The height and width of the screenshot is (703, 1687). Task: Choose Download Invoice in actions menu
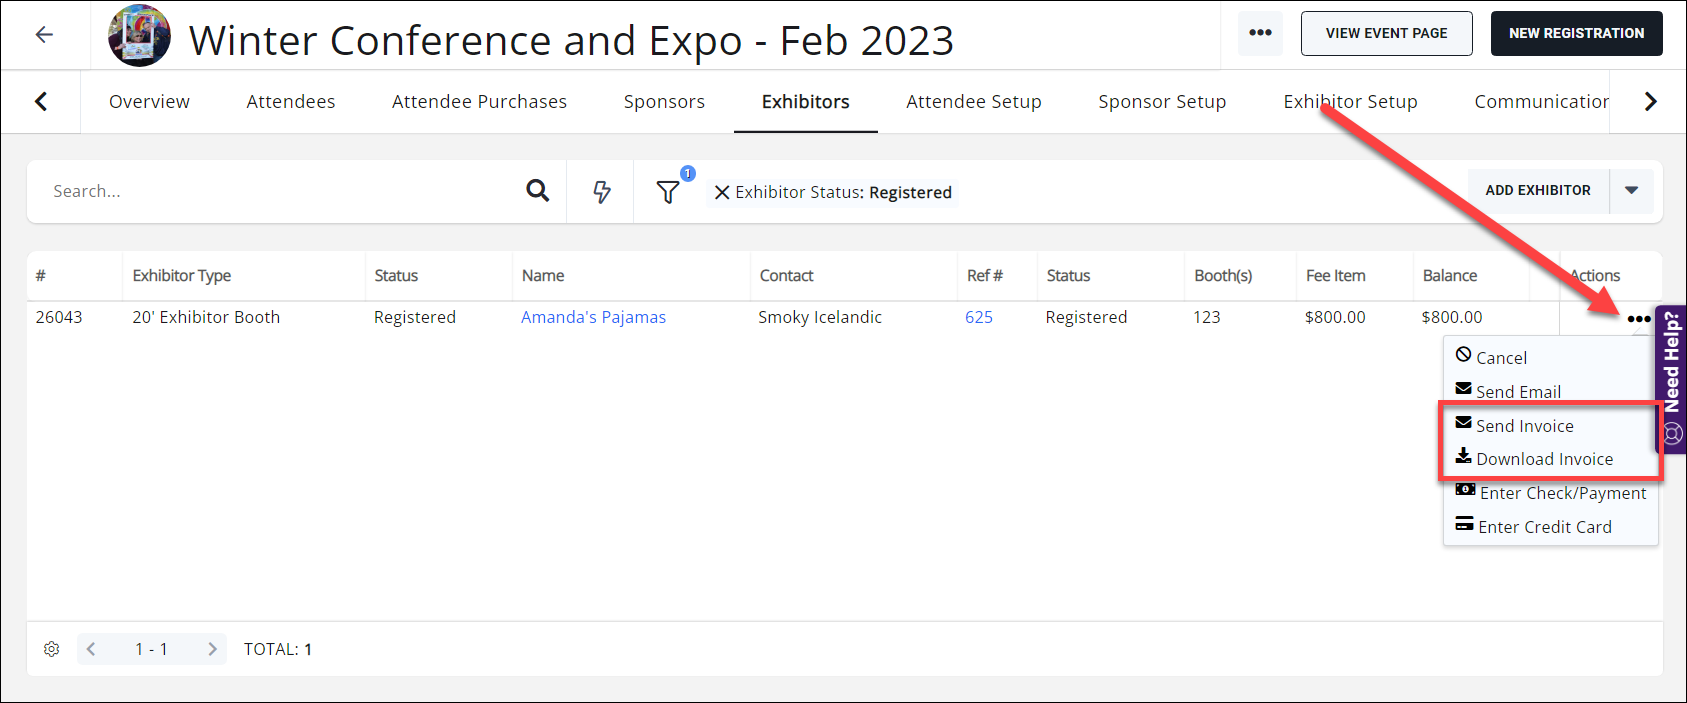pos(1544,459)
